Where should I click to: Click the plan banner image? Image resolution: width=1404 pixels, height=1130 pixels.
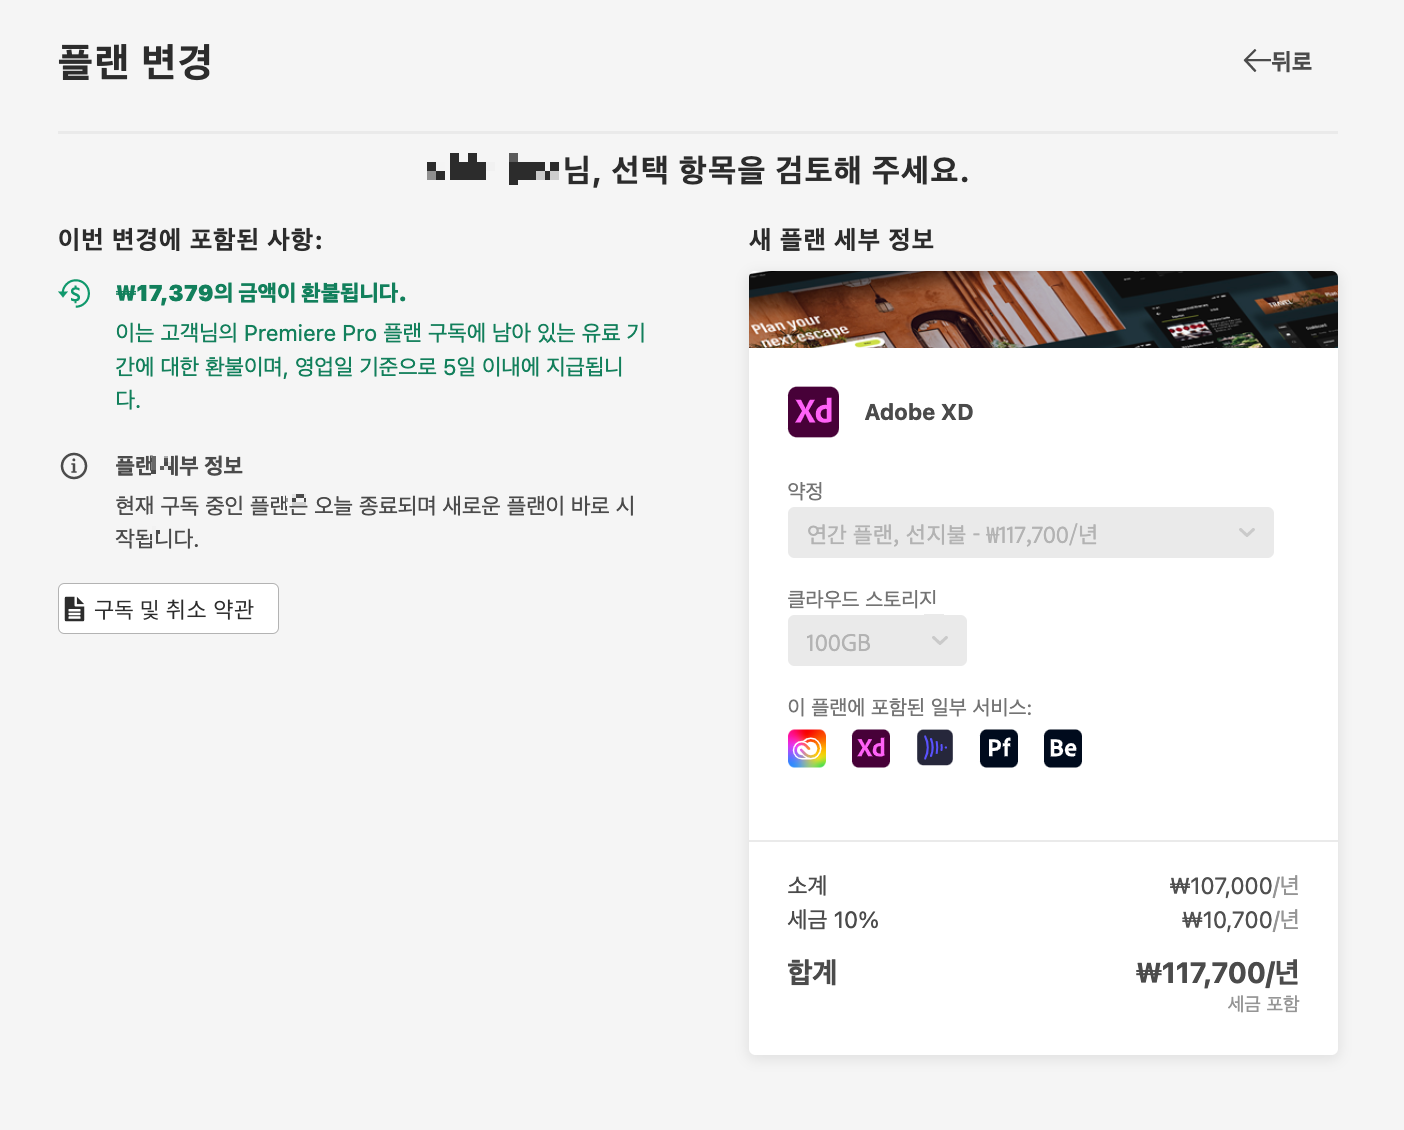1043,310
